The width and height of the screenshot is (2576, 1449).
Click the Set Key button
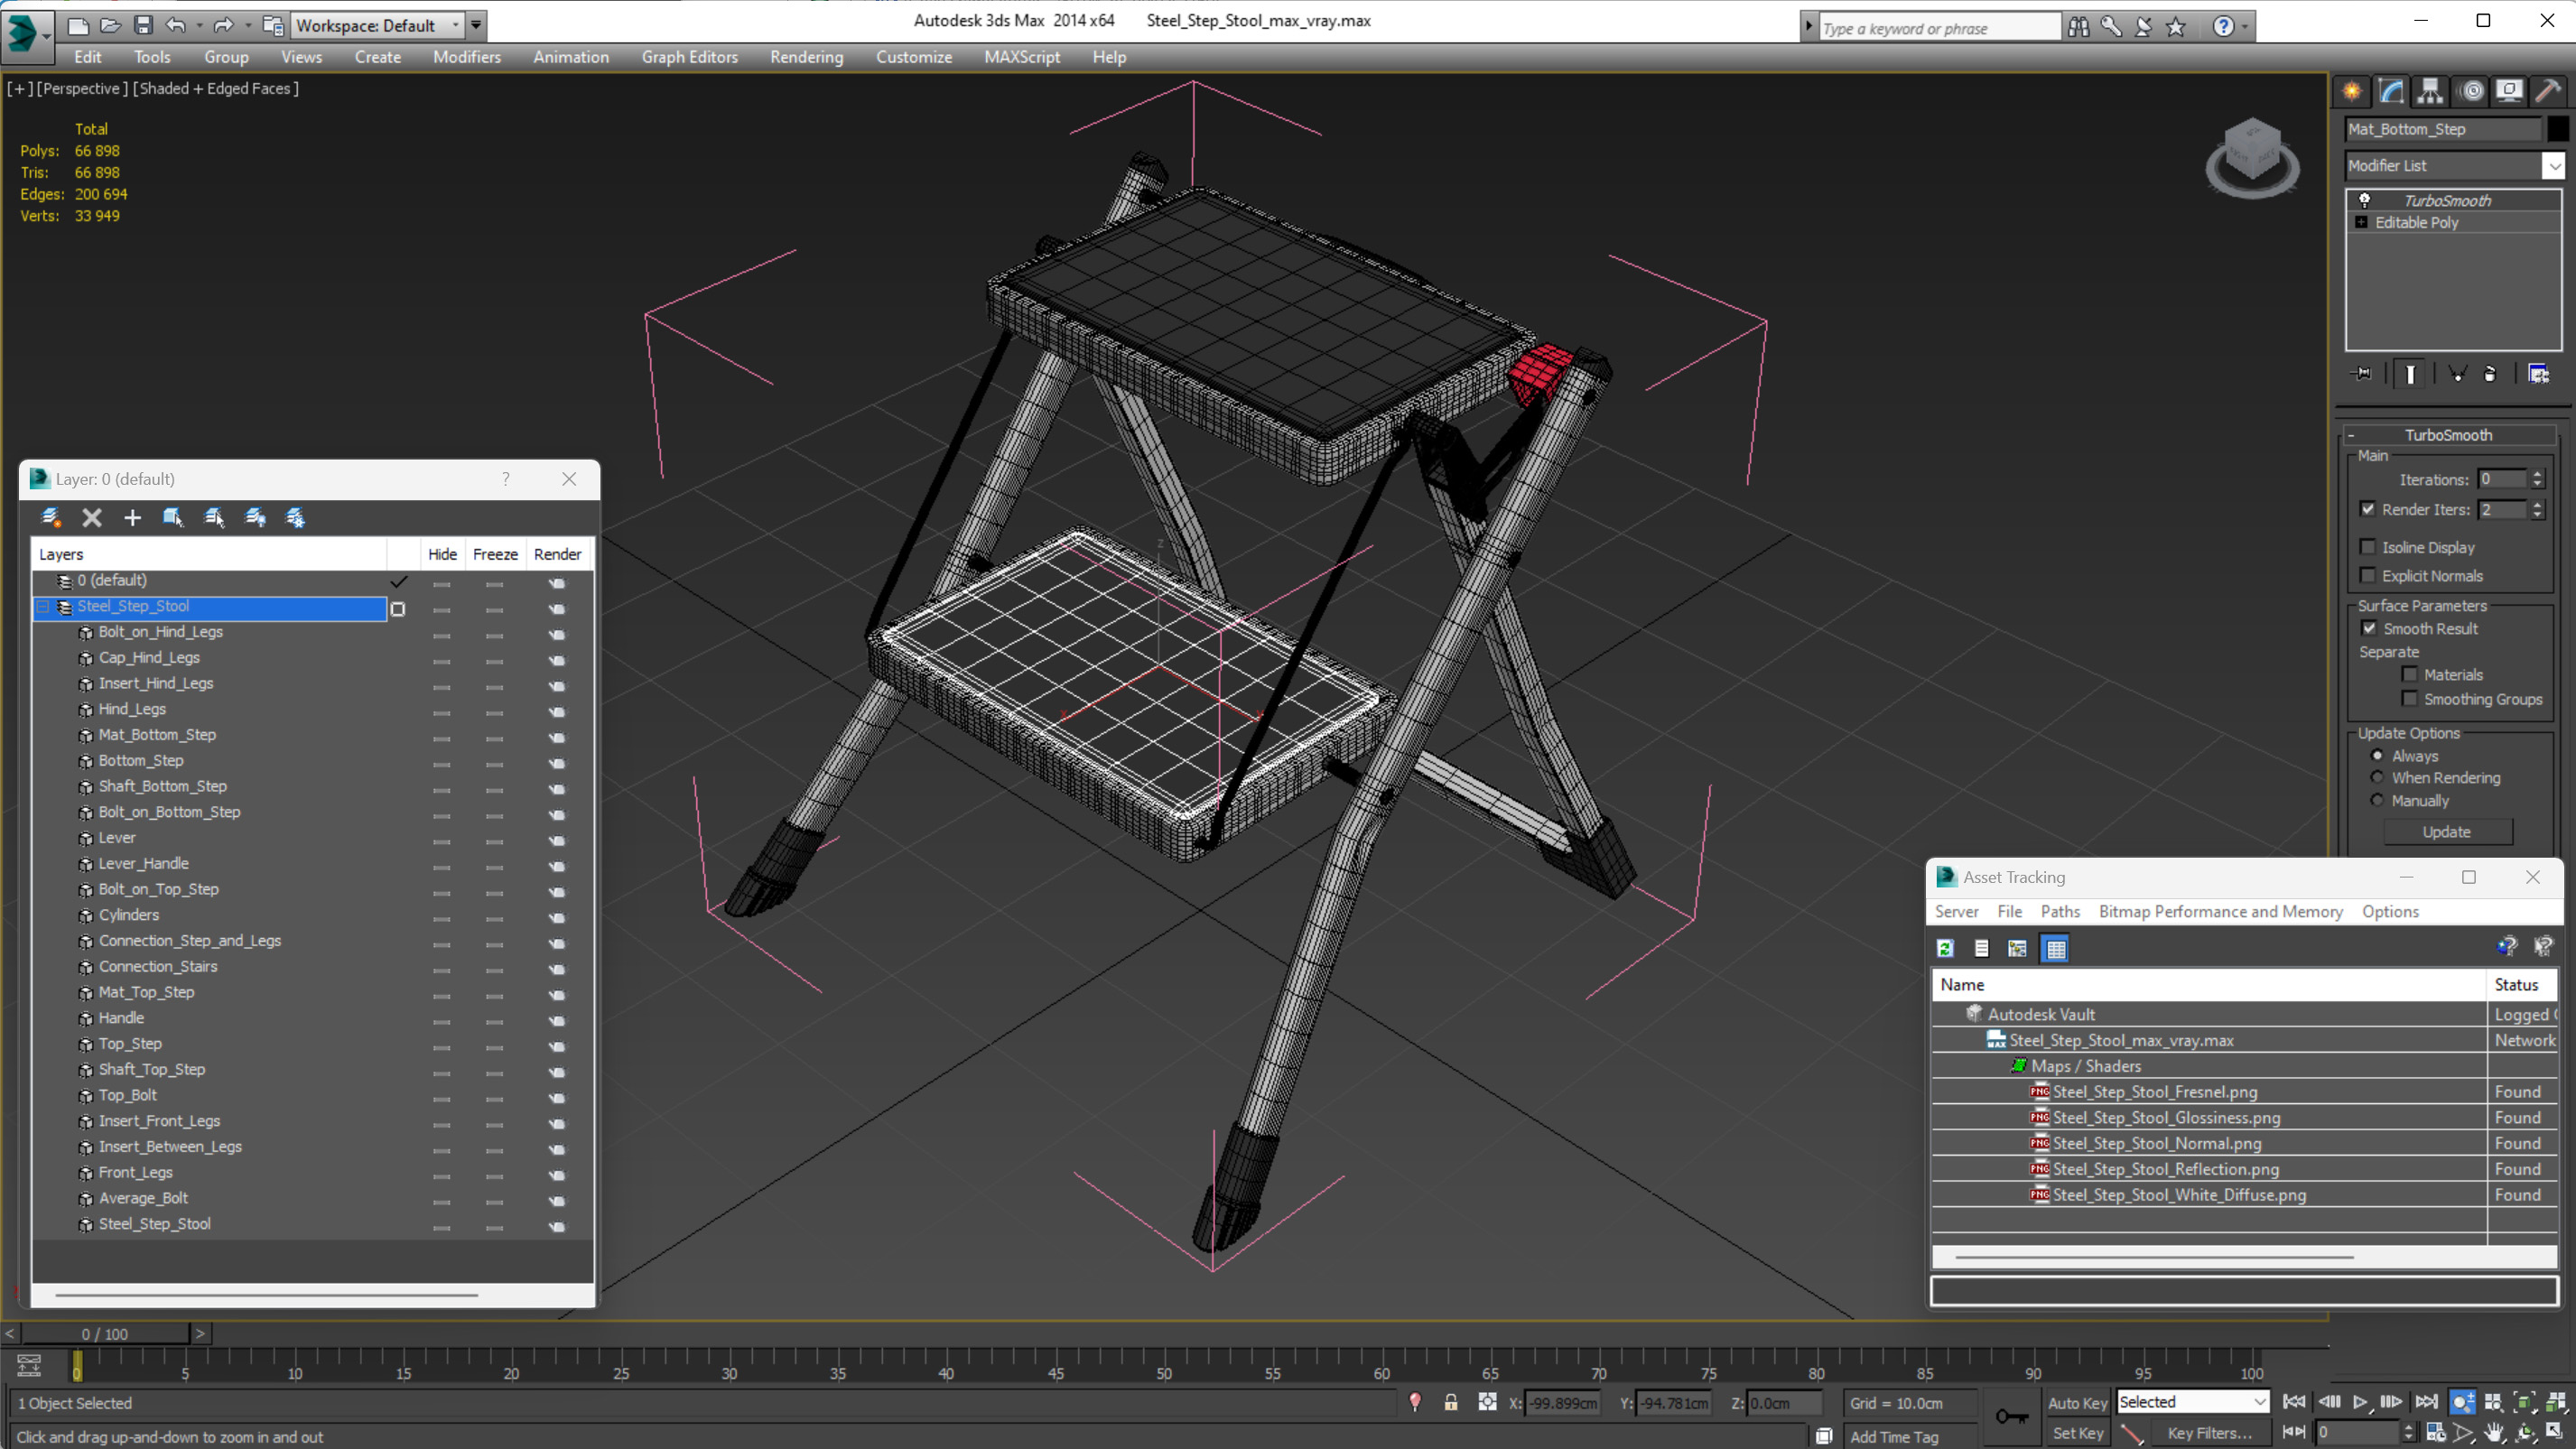[2077, 1433]
